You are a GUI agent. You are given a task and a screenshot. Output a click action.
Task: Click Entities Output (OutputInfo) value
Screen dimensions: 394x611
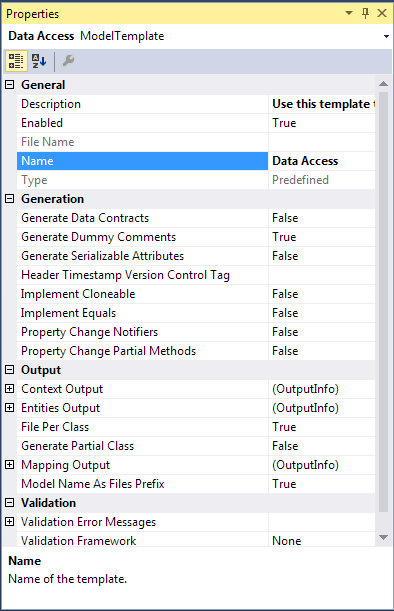pos(322,408)
